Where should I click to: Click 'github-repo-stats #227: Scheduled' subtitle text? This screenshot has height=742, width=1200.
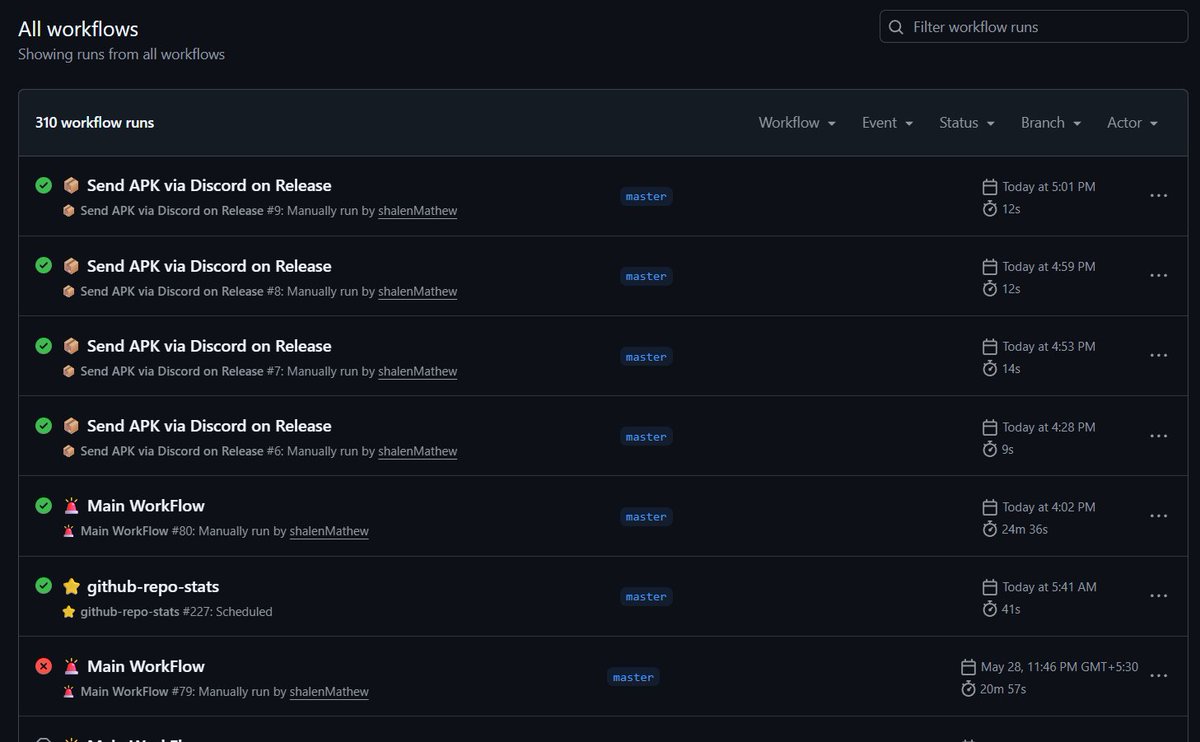[x=176, y=611]
